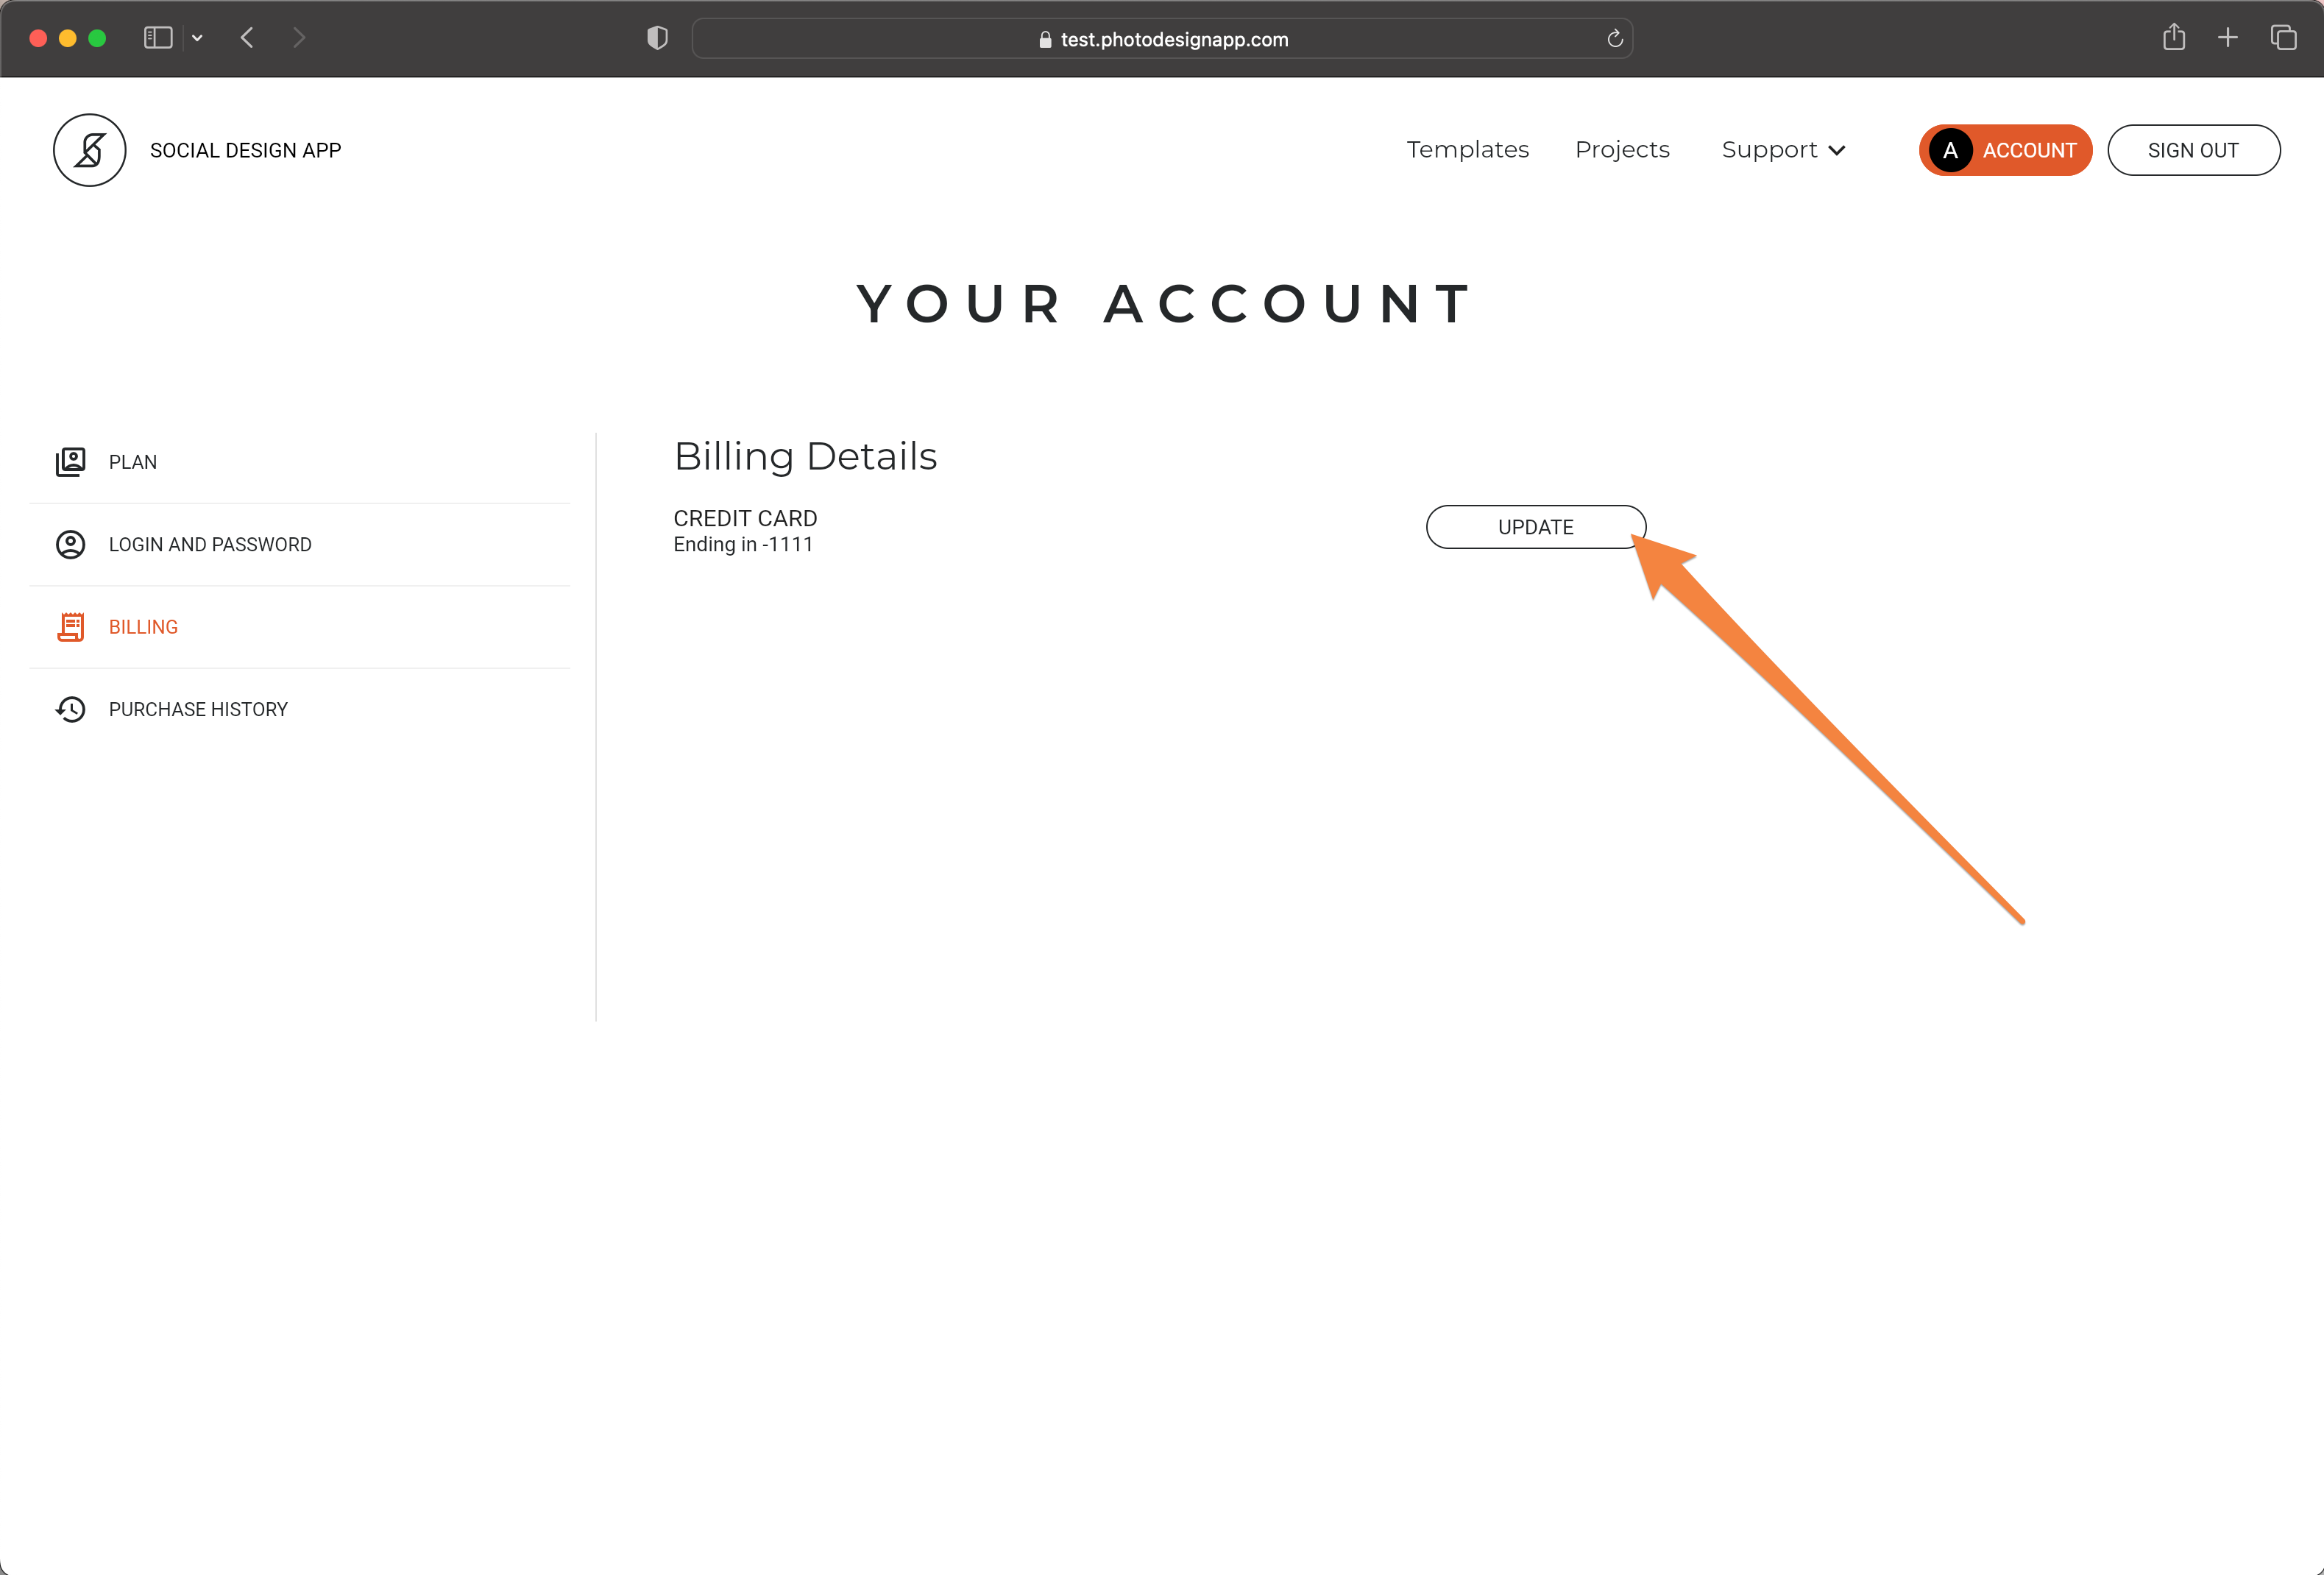2324x1575 pixels.
Task: Click the 'Ending in -1111' text
Action: pyautogui.click(x=743, y=545)
